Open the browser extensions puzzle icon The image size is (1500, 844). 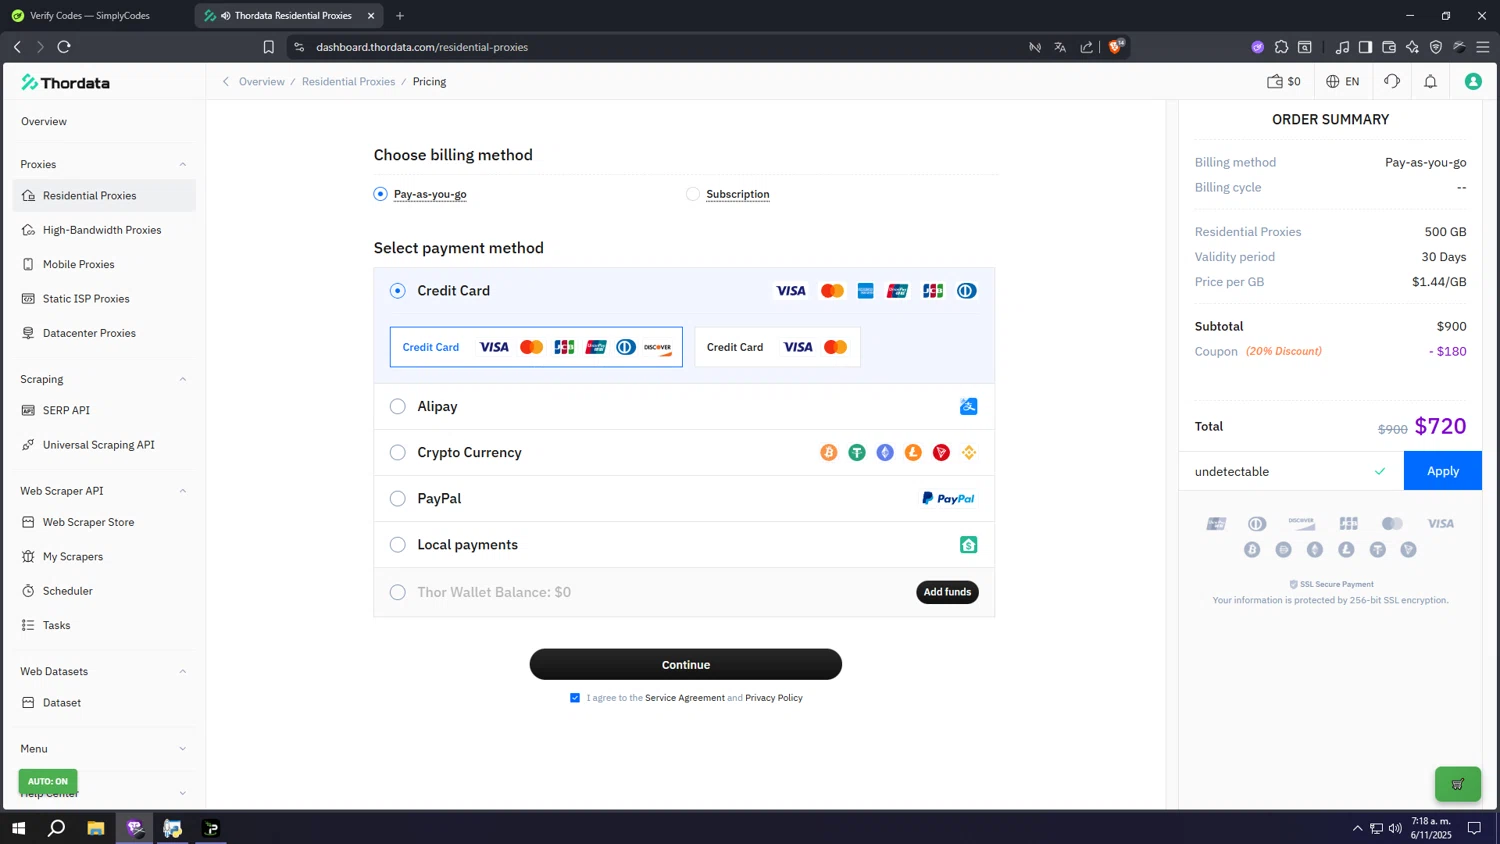pyautogui.click(x=1282, y=47)
